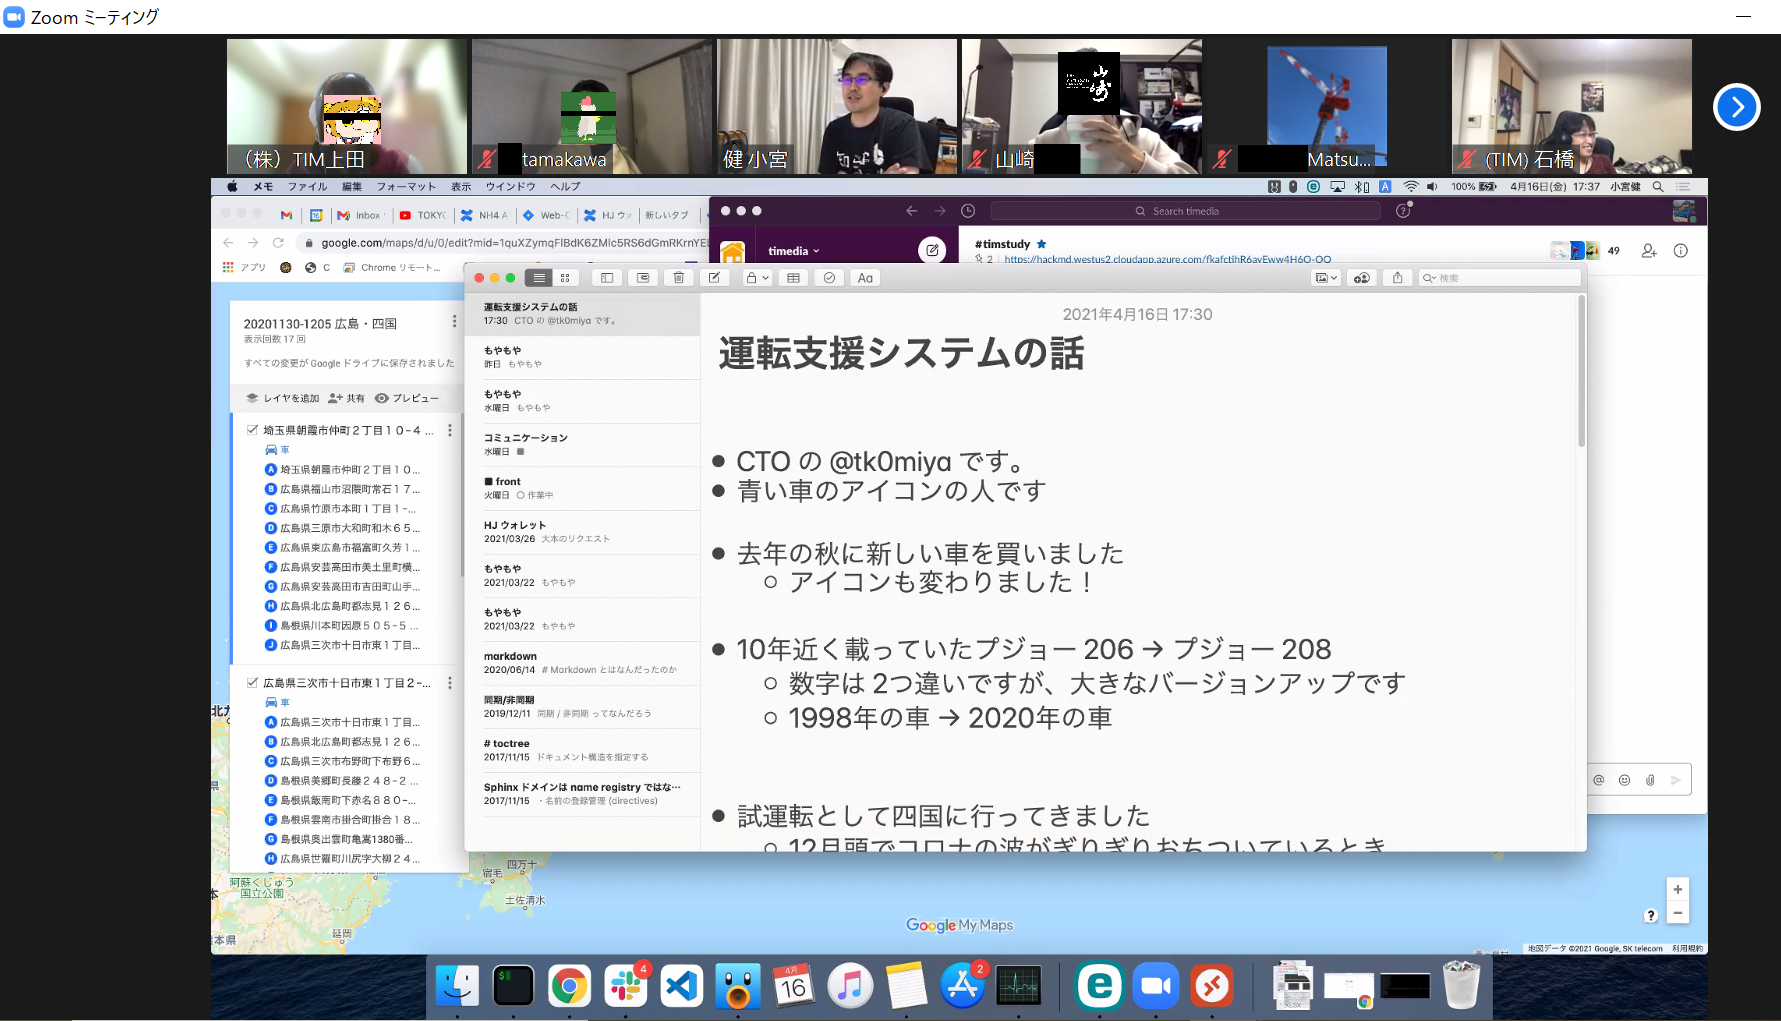Open the Sphinx ドメイン note

coord(582,794)
